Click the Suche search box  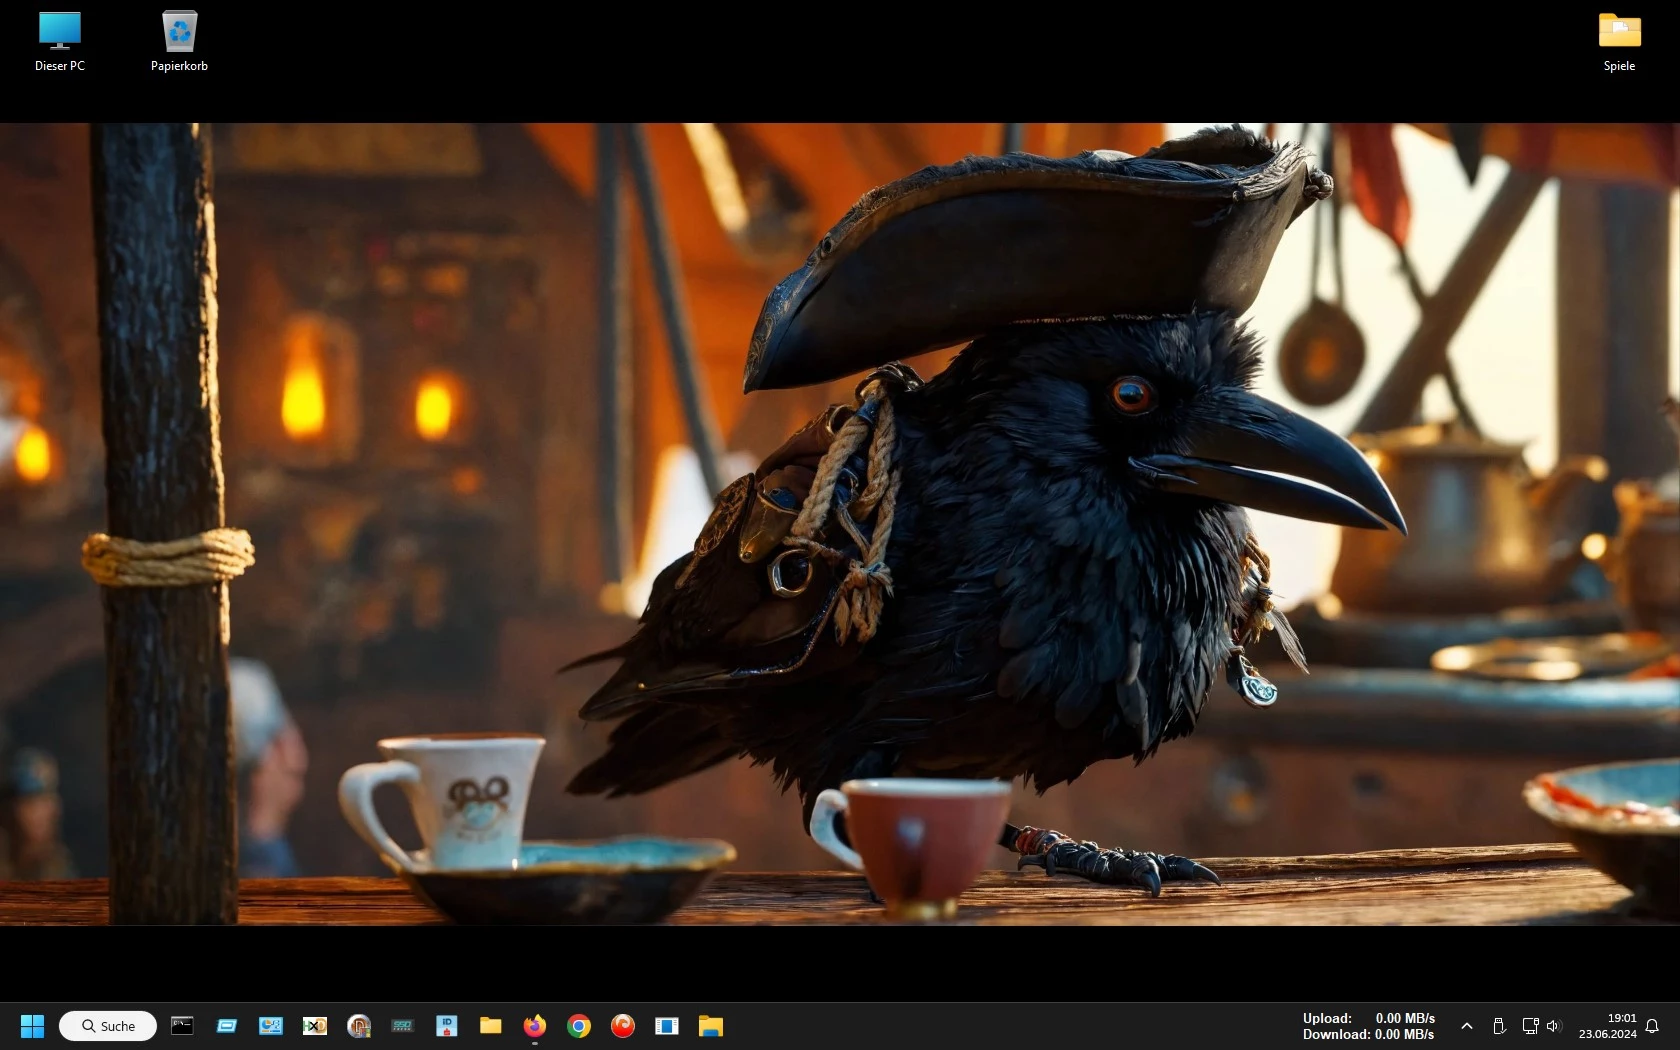(108, 1026)
